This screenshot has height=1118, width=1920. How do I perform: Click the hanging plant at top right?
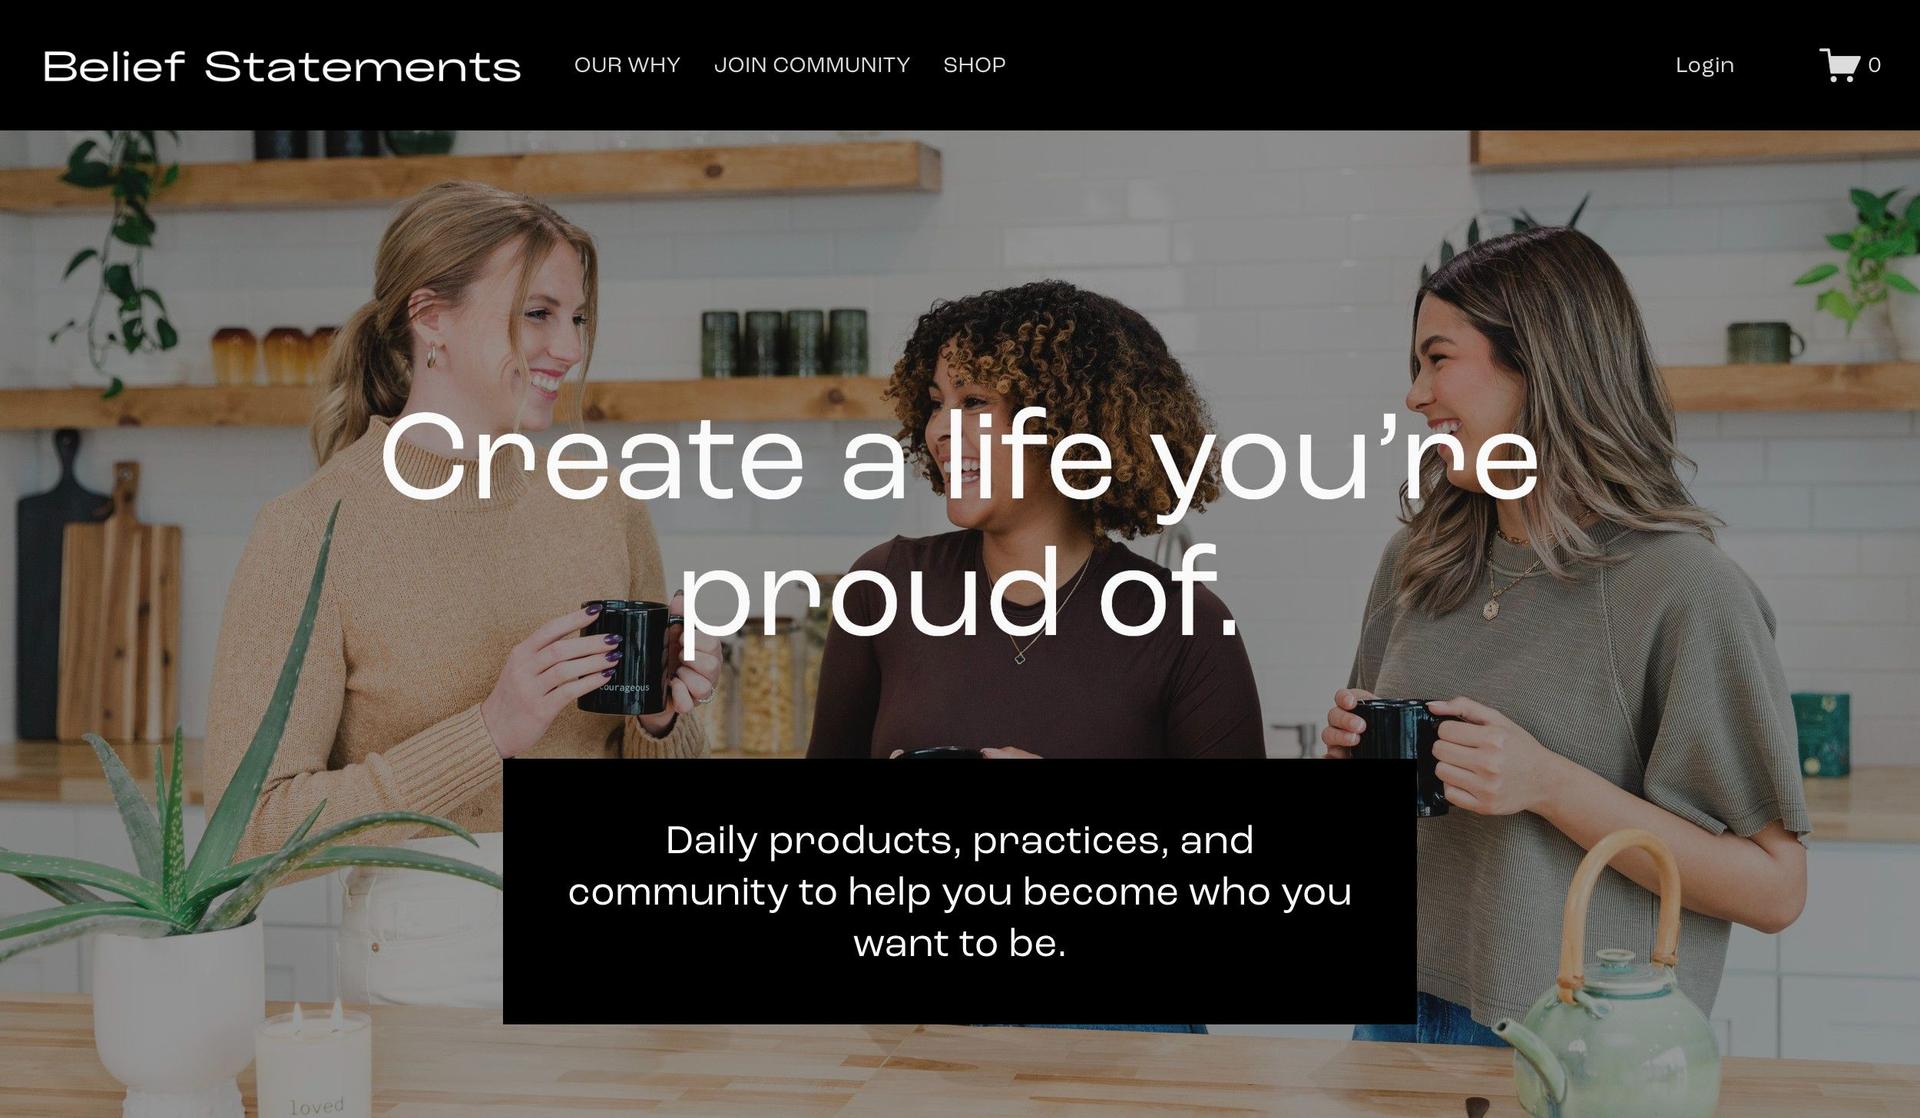1860,255
